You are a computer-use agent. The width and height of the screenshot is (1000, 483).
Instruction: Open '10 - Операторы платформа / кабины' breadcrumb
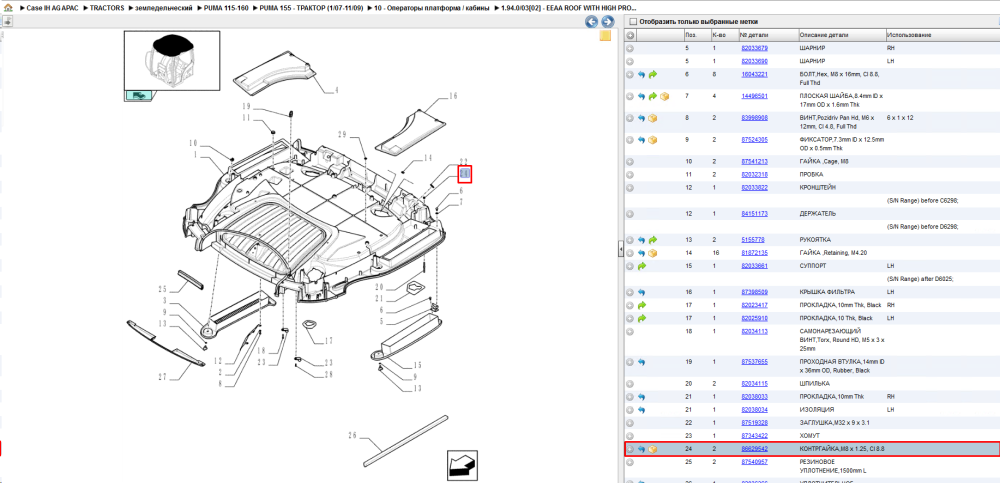coord(432,8)
